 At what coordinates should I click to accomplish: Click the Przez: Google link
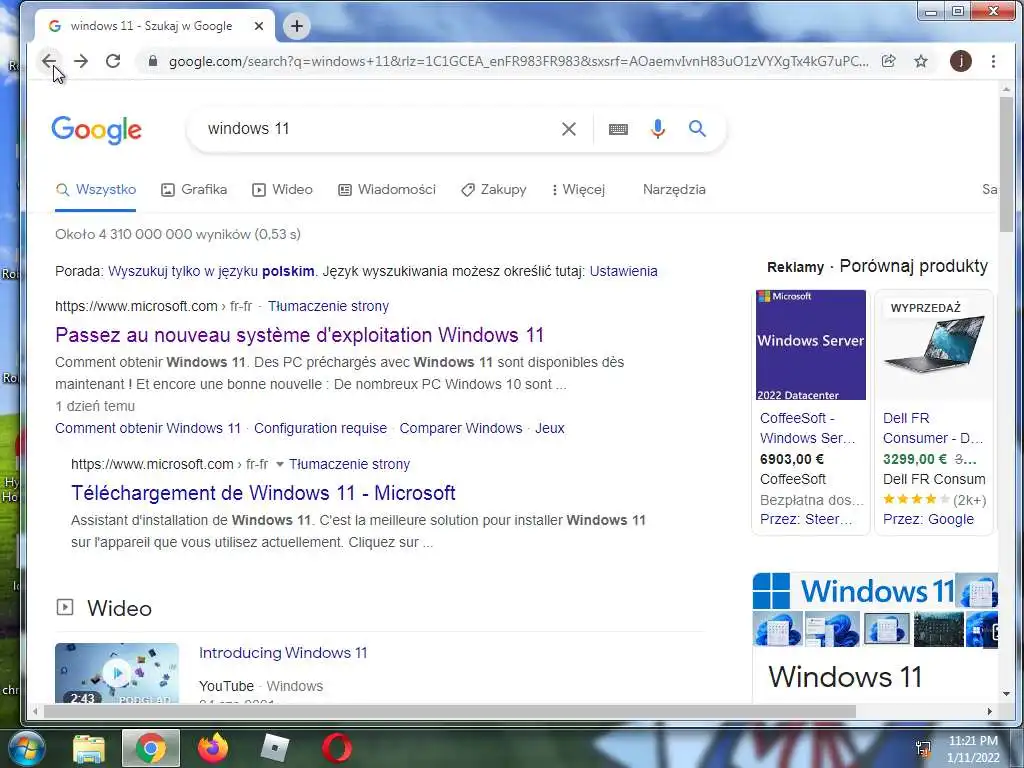[x=928, y=519]
